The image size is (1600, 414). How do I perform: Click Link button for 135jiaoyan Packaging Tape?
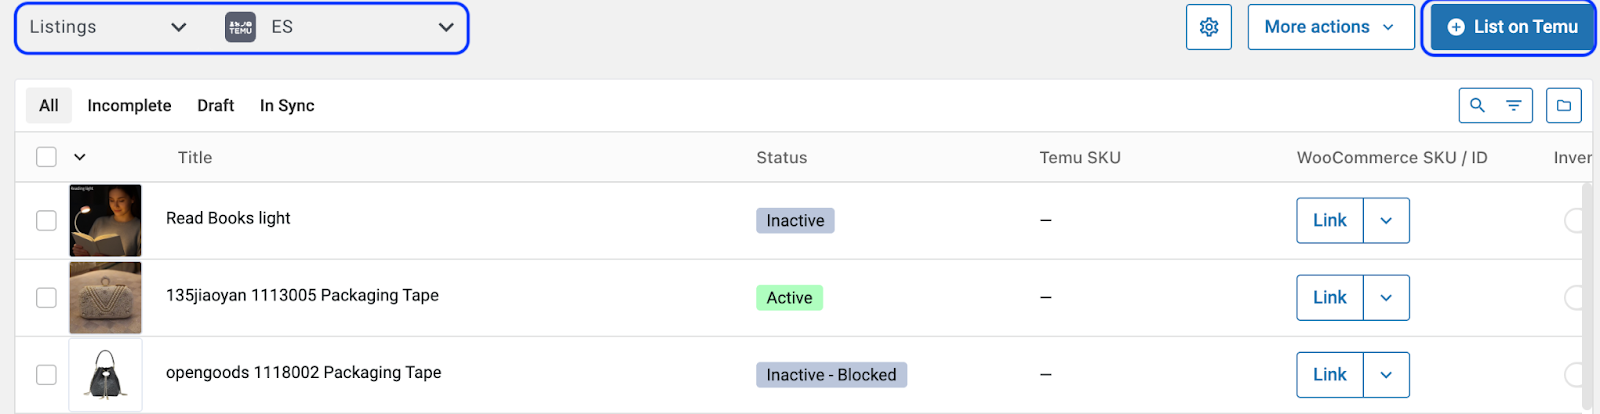point(1329,297)
